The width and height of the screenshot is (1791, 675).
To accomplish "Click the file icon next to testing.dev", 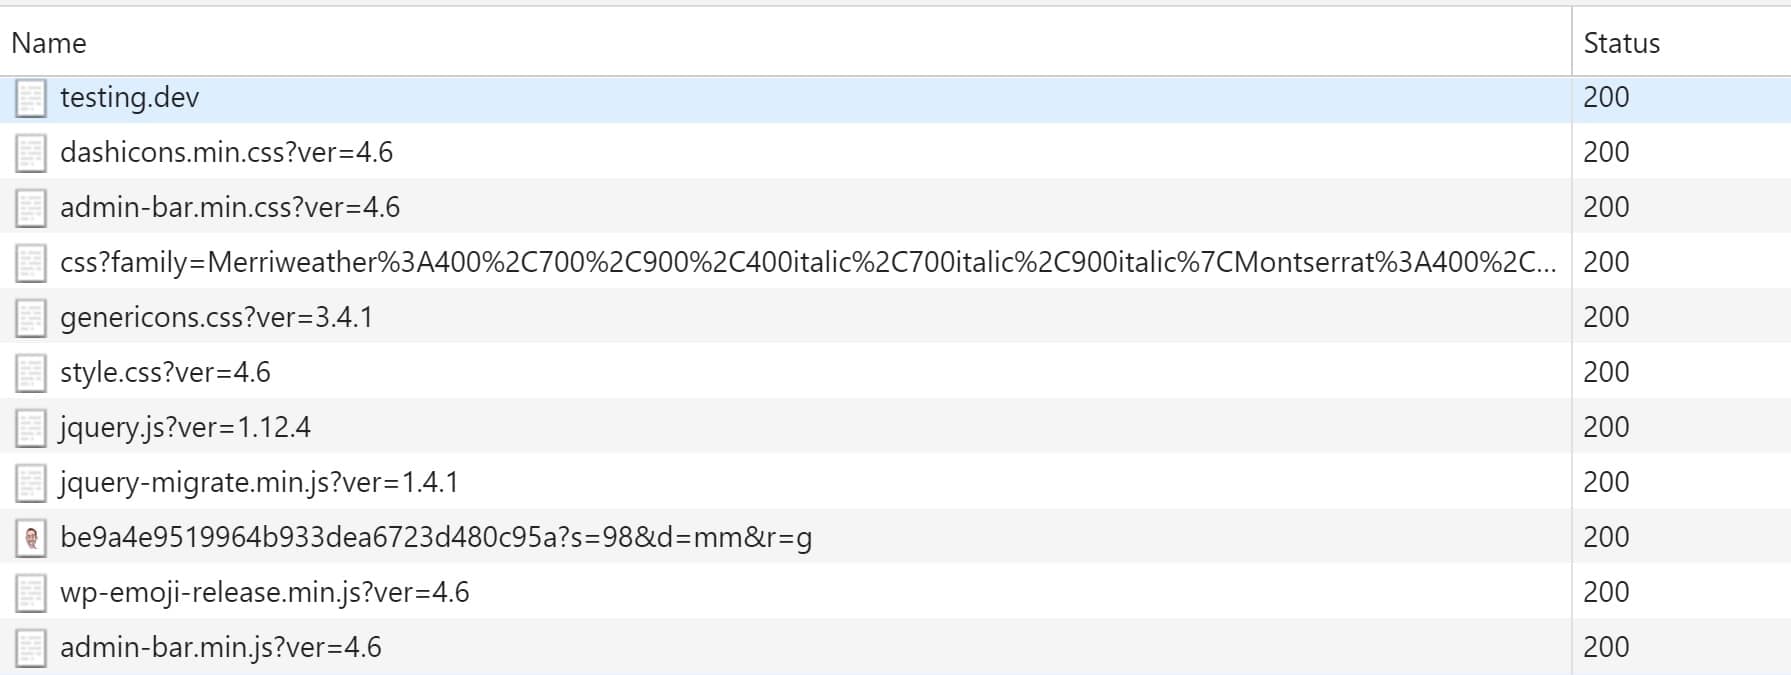I will (x=30, y=98).
